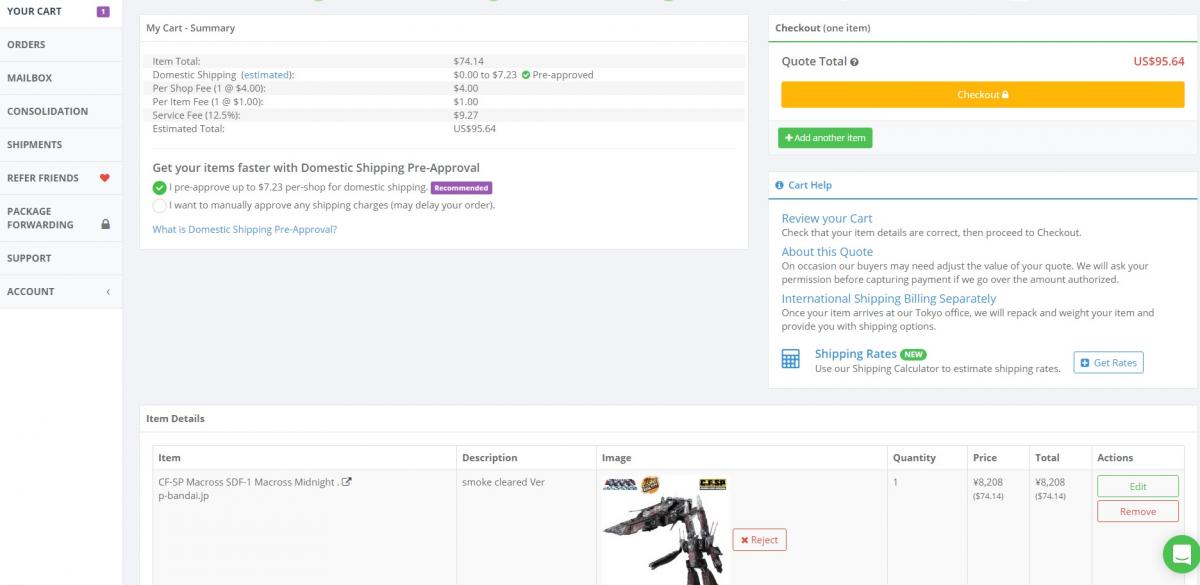Click the Macross item product image
1200x585 pixels.
[666, 531]
